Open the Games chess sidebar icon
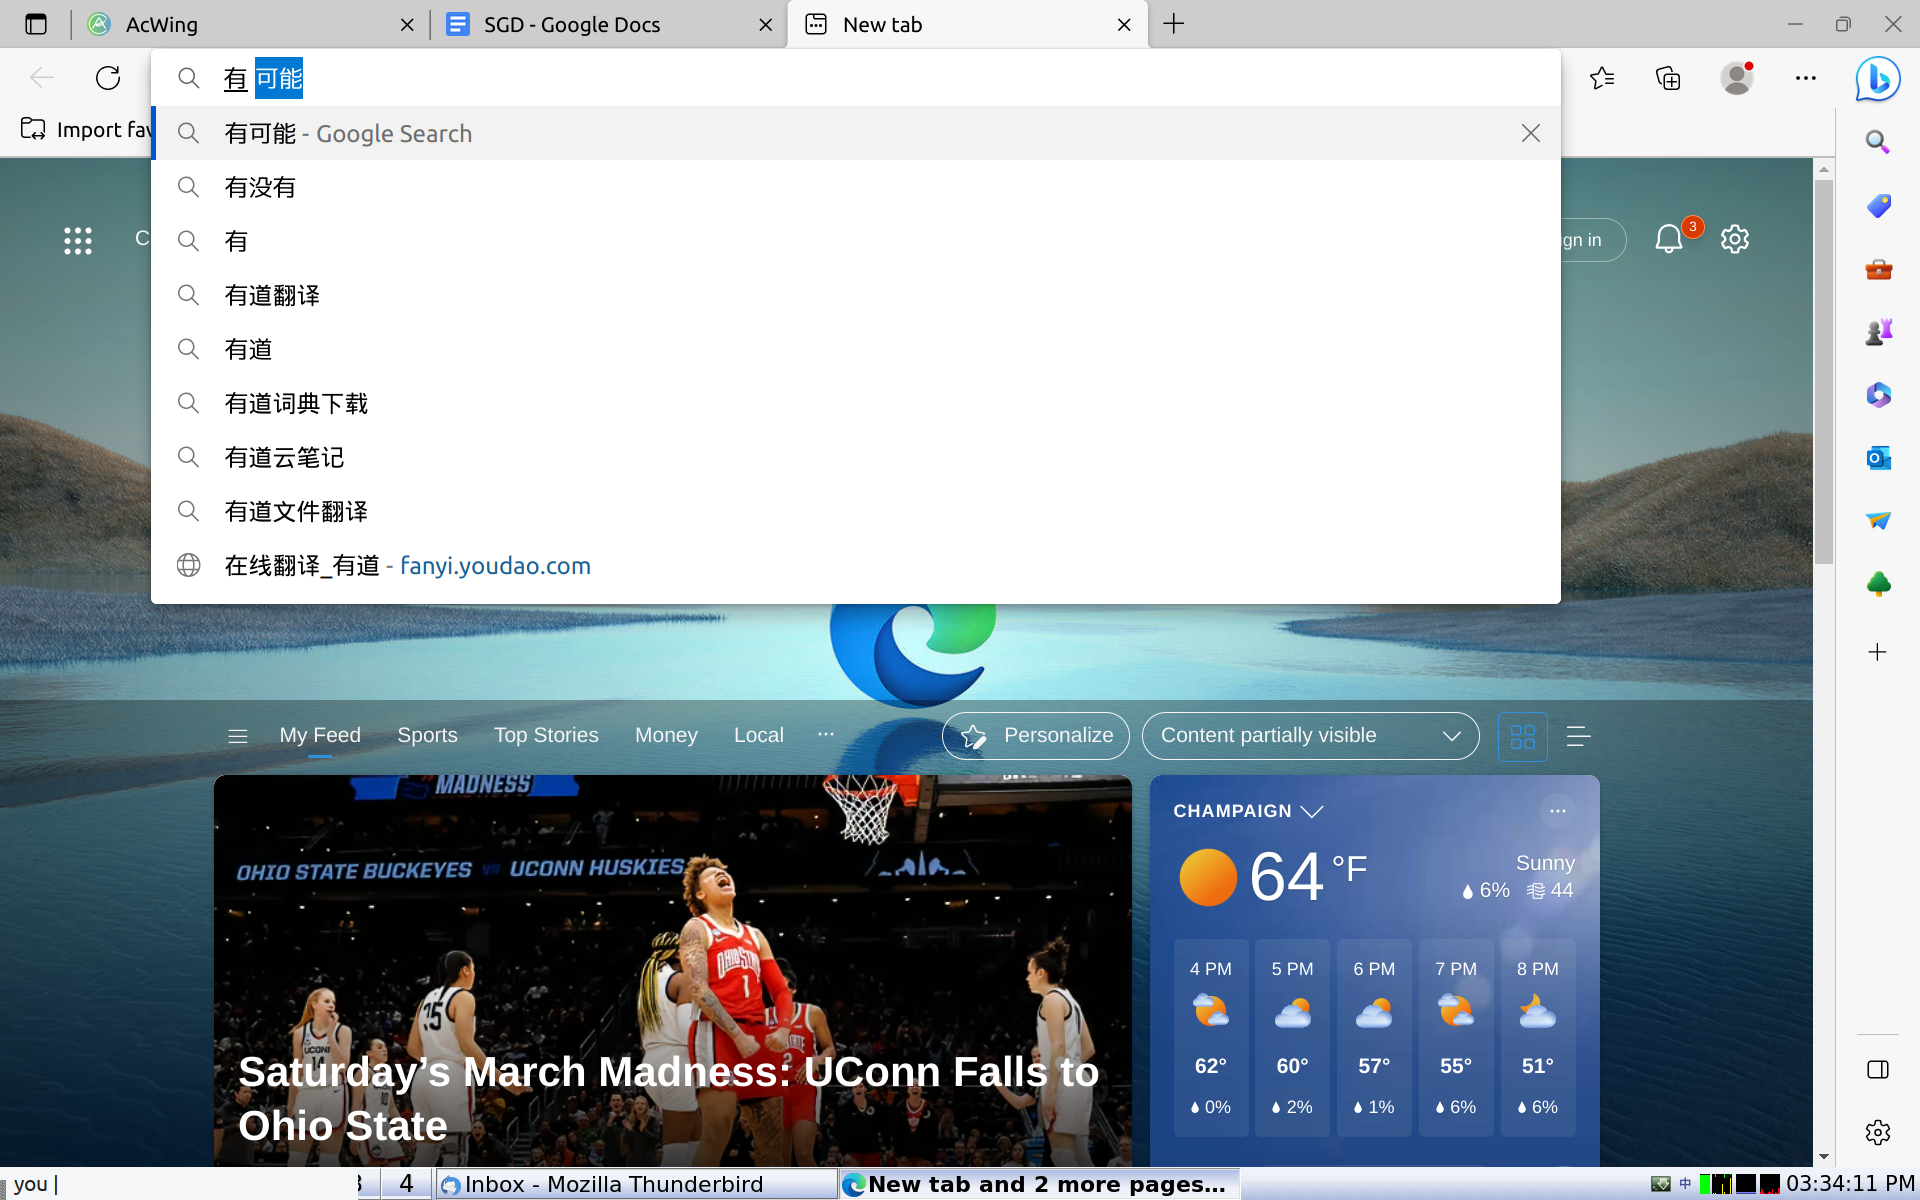The height and width of the screenshot is (1200, 1920). coord(1878,331)
